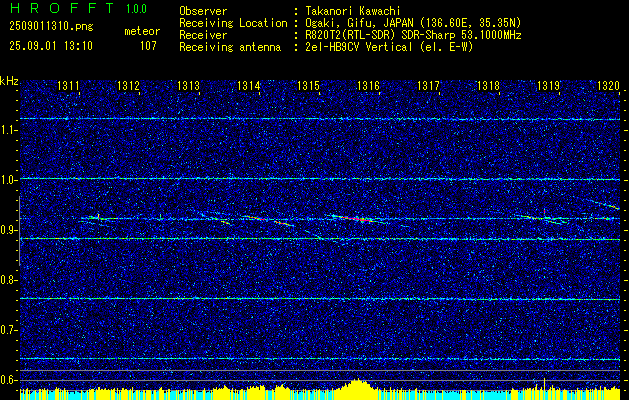Screen dimensions: 629x400
Task: Click the 1320 time label
Action: tap(609, 86)
